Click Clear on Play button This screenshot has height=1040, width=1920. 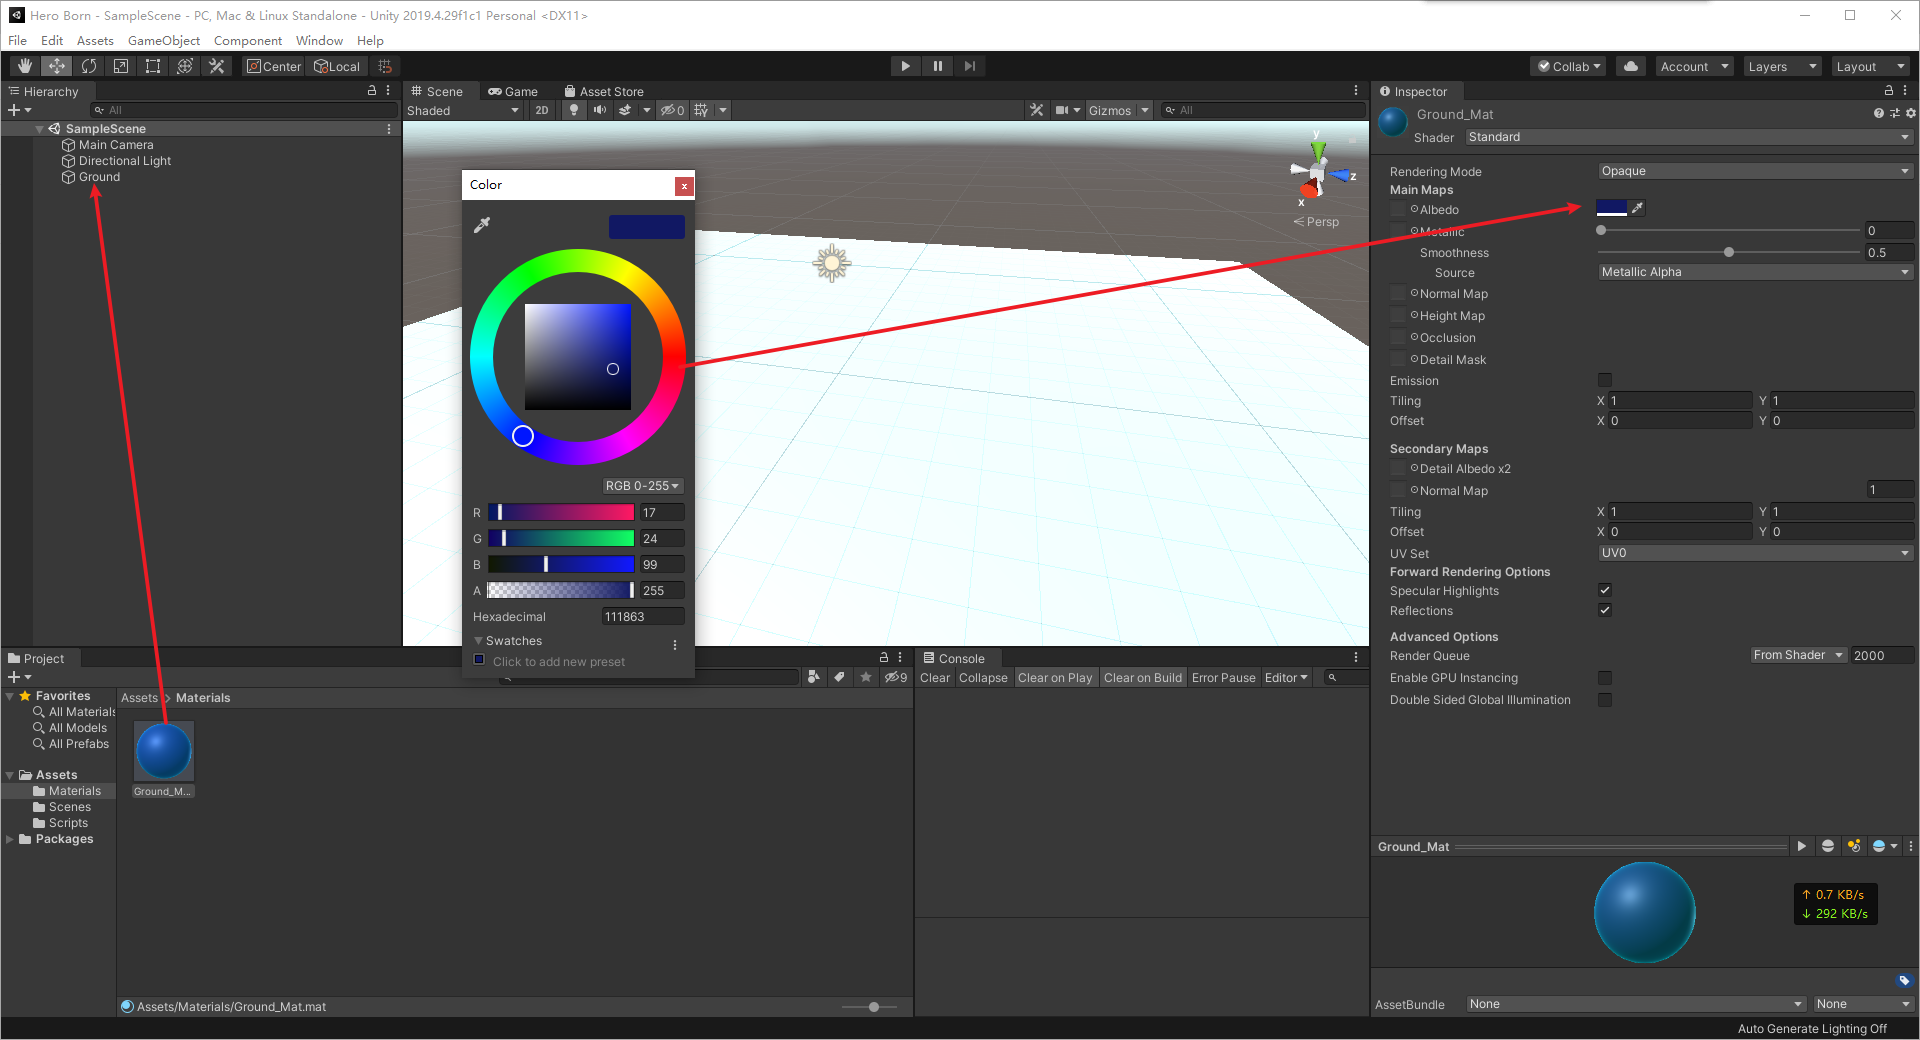pyautogui.click(x=1055, y=678)
